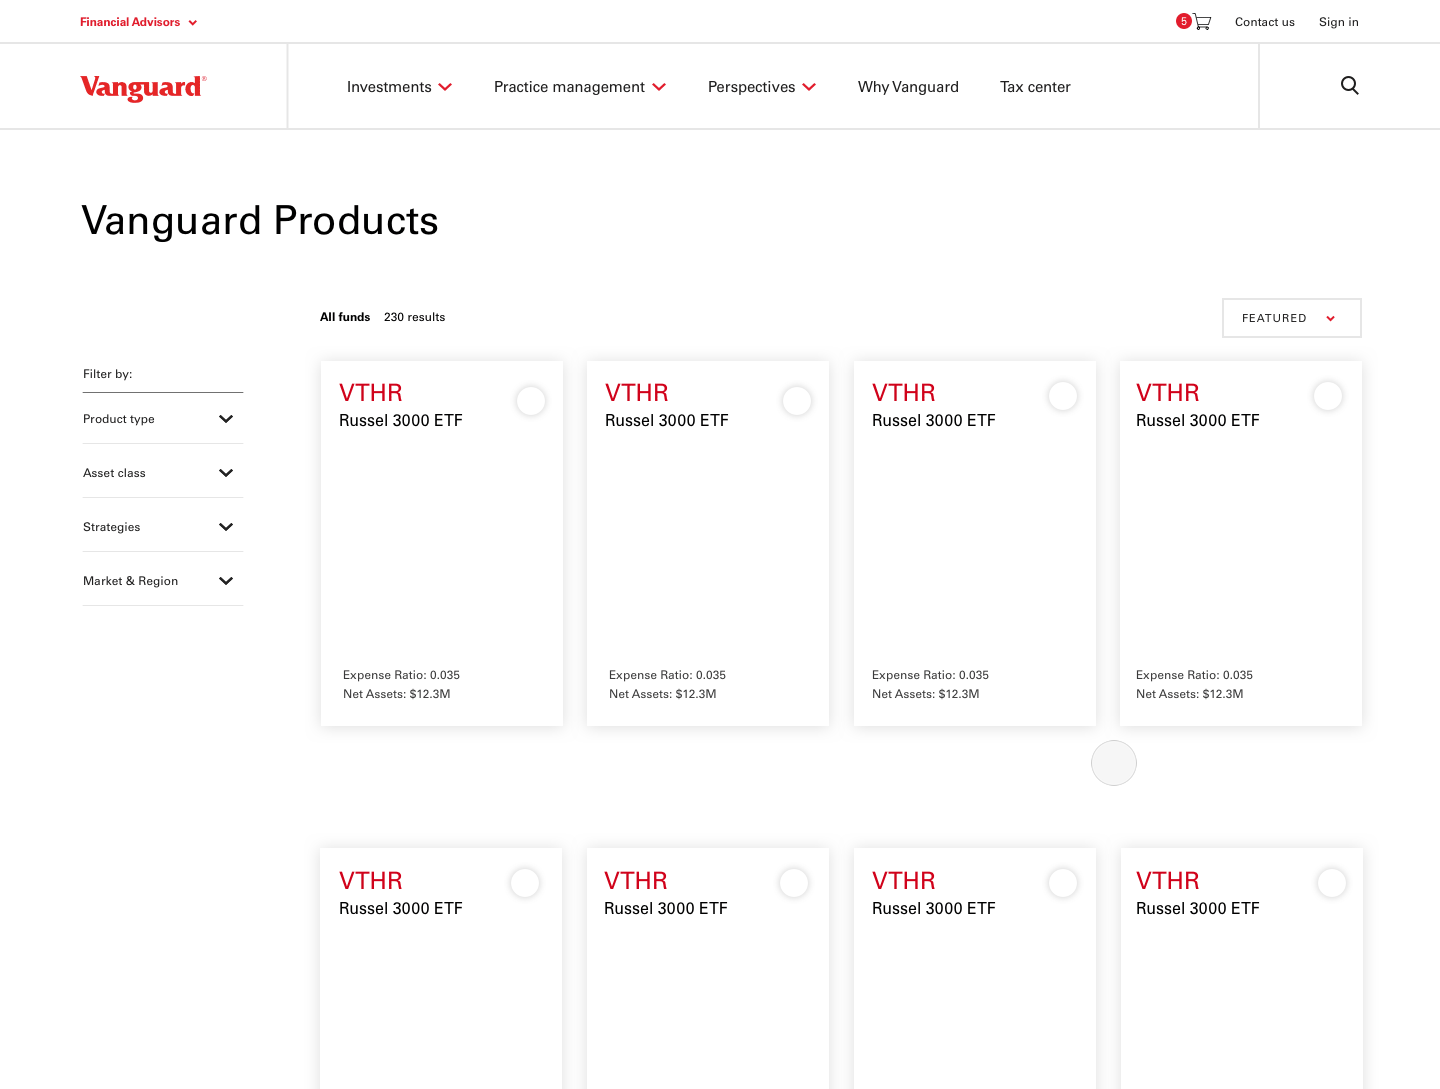
Task: Click the floating round button between card rows
Action: point(1114,763)
